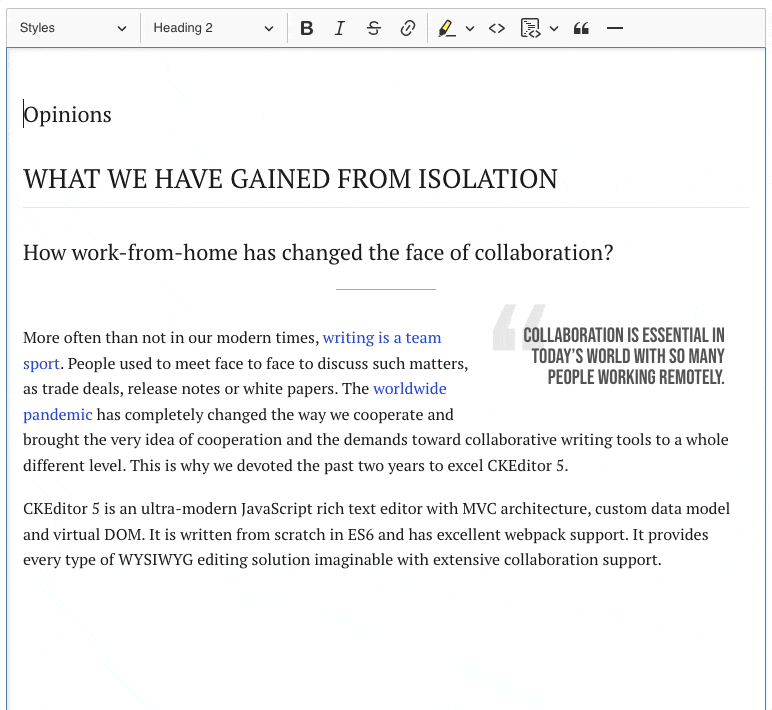
Task: Open the code block language dropdown arrow
Action: pos(554,29)
